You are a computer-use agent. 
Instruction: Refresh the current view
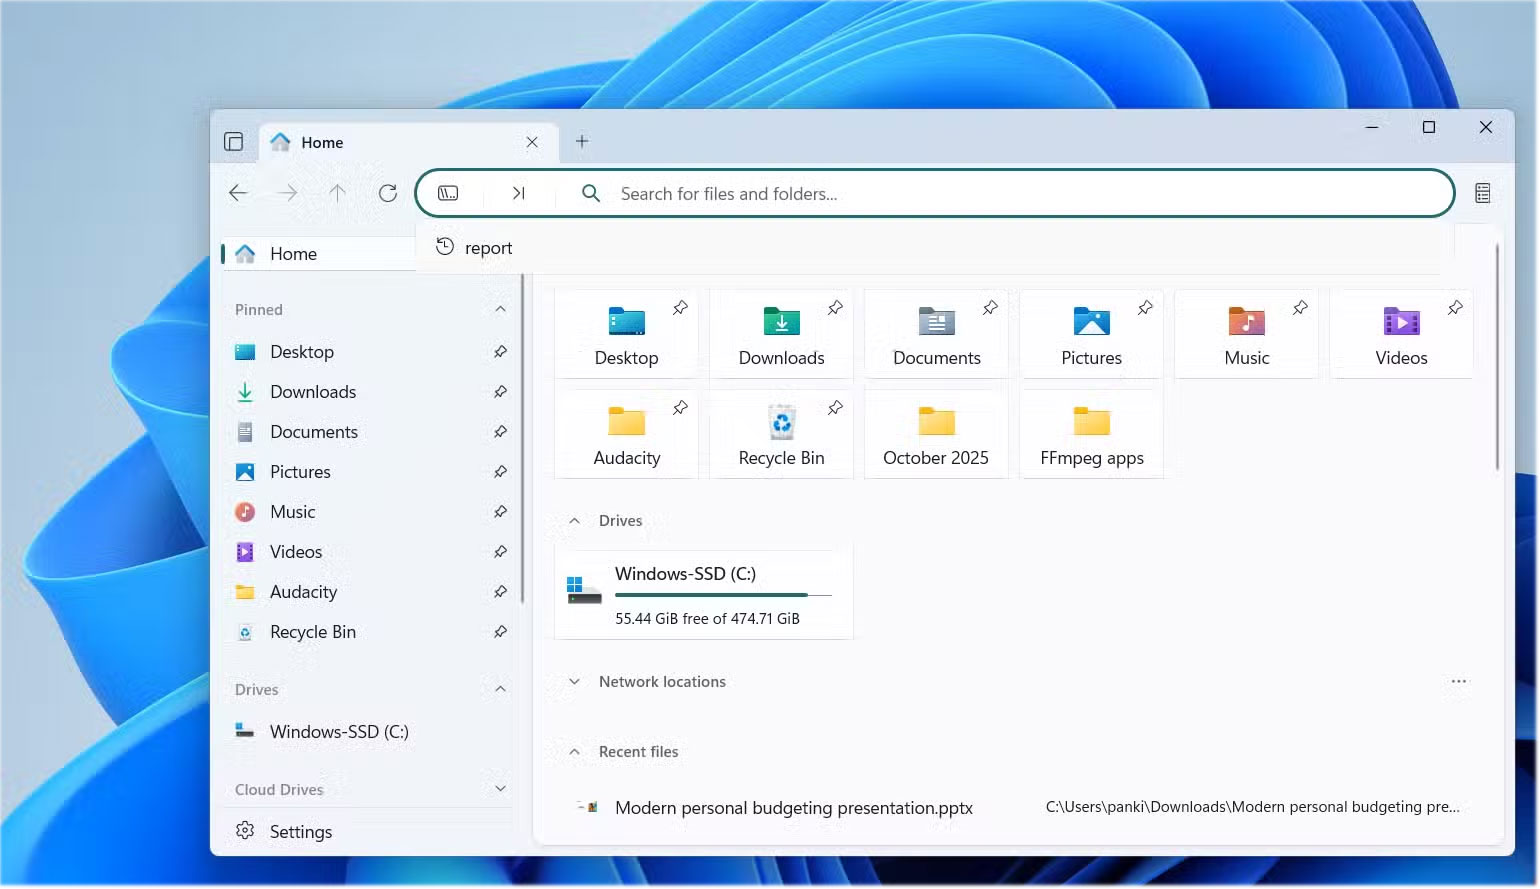pos(388,193)
